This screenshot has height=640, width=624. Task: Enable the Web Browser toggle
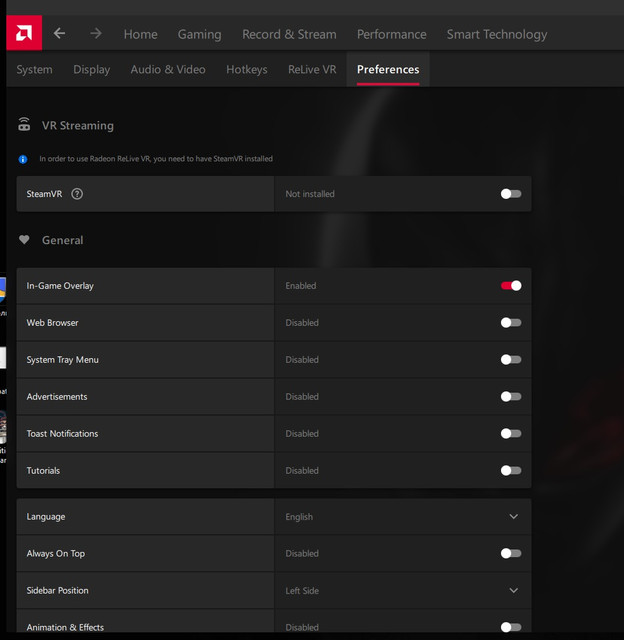click(x=511, y=322)
